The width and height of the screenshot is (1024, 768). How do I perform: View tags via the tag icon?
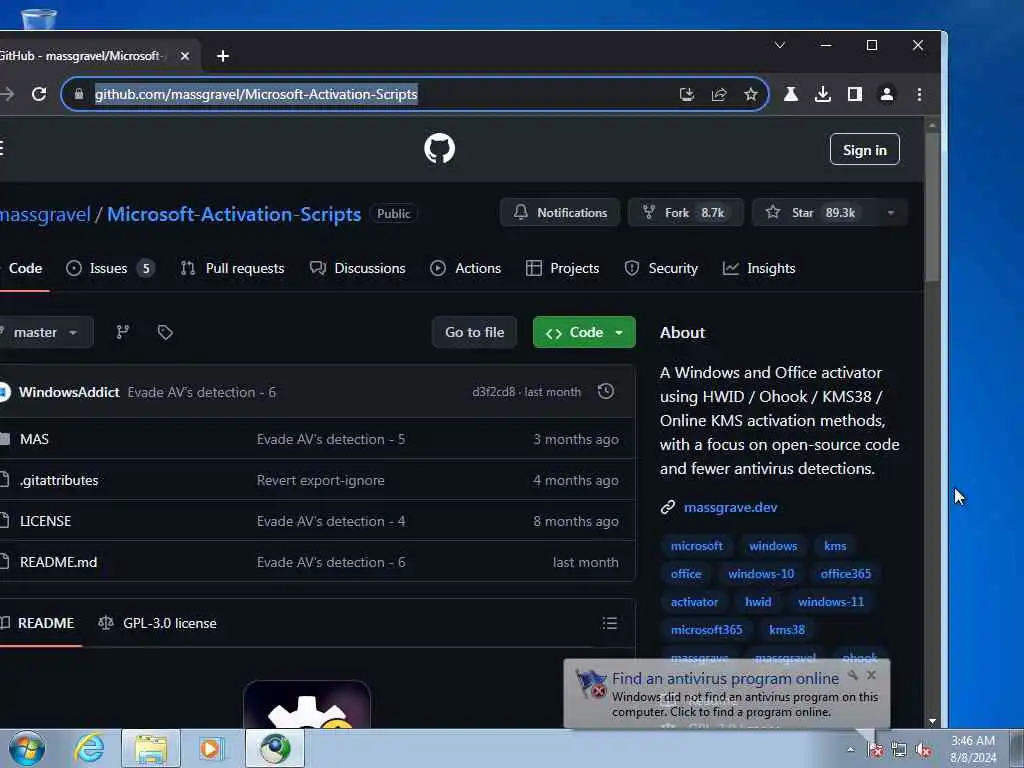click(165, 332)
